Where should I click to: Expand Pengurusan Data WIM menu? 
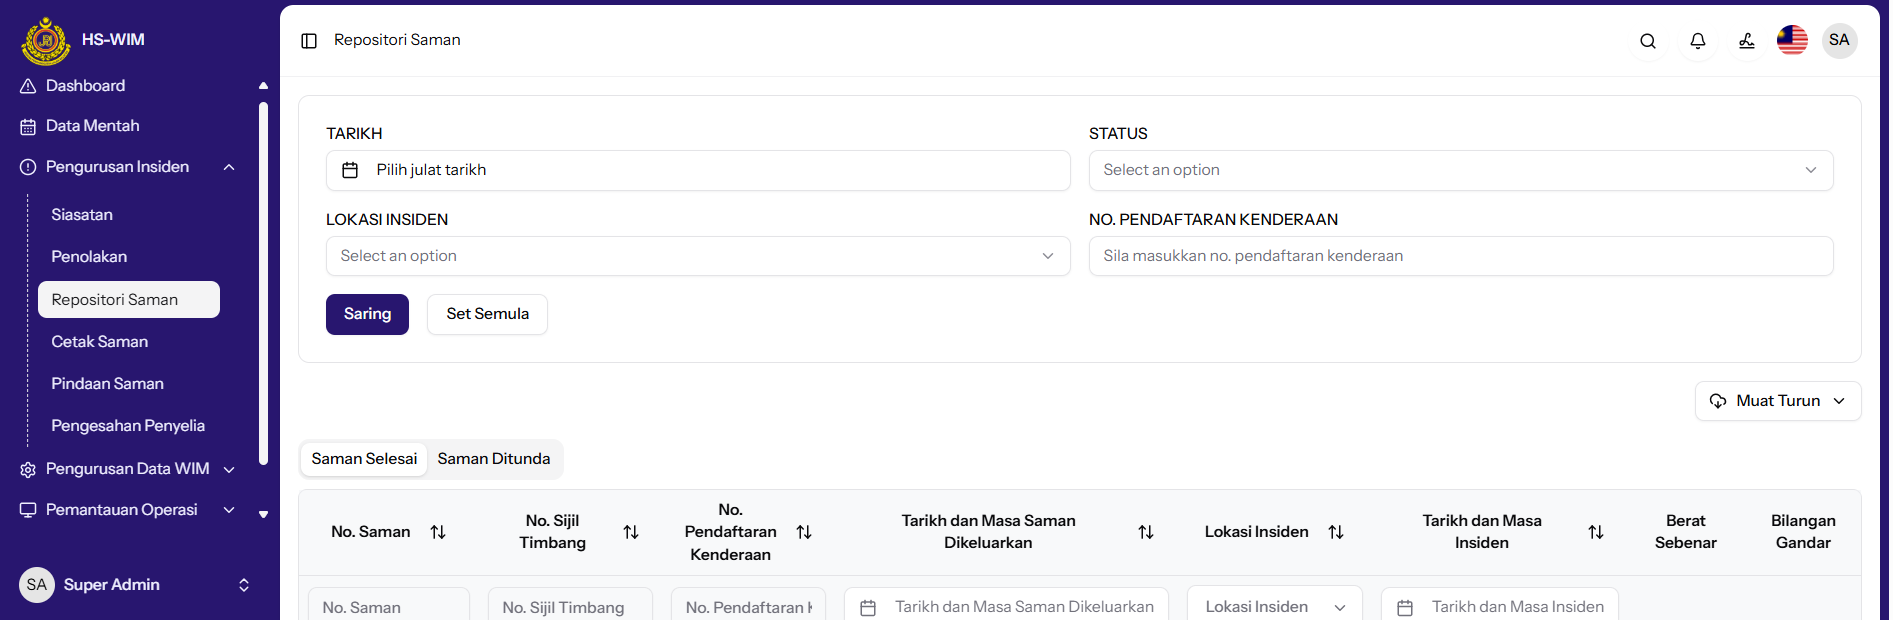[229, 469]
